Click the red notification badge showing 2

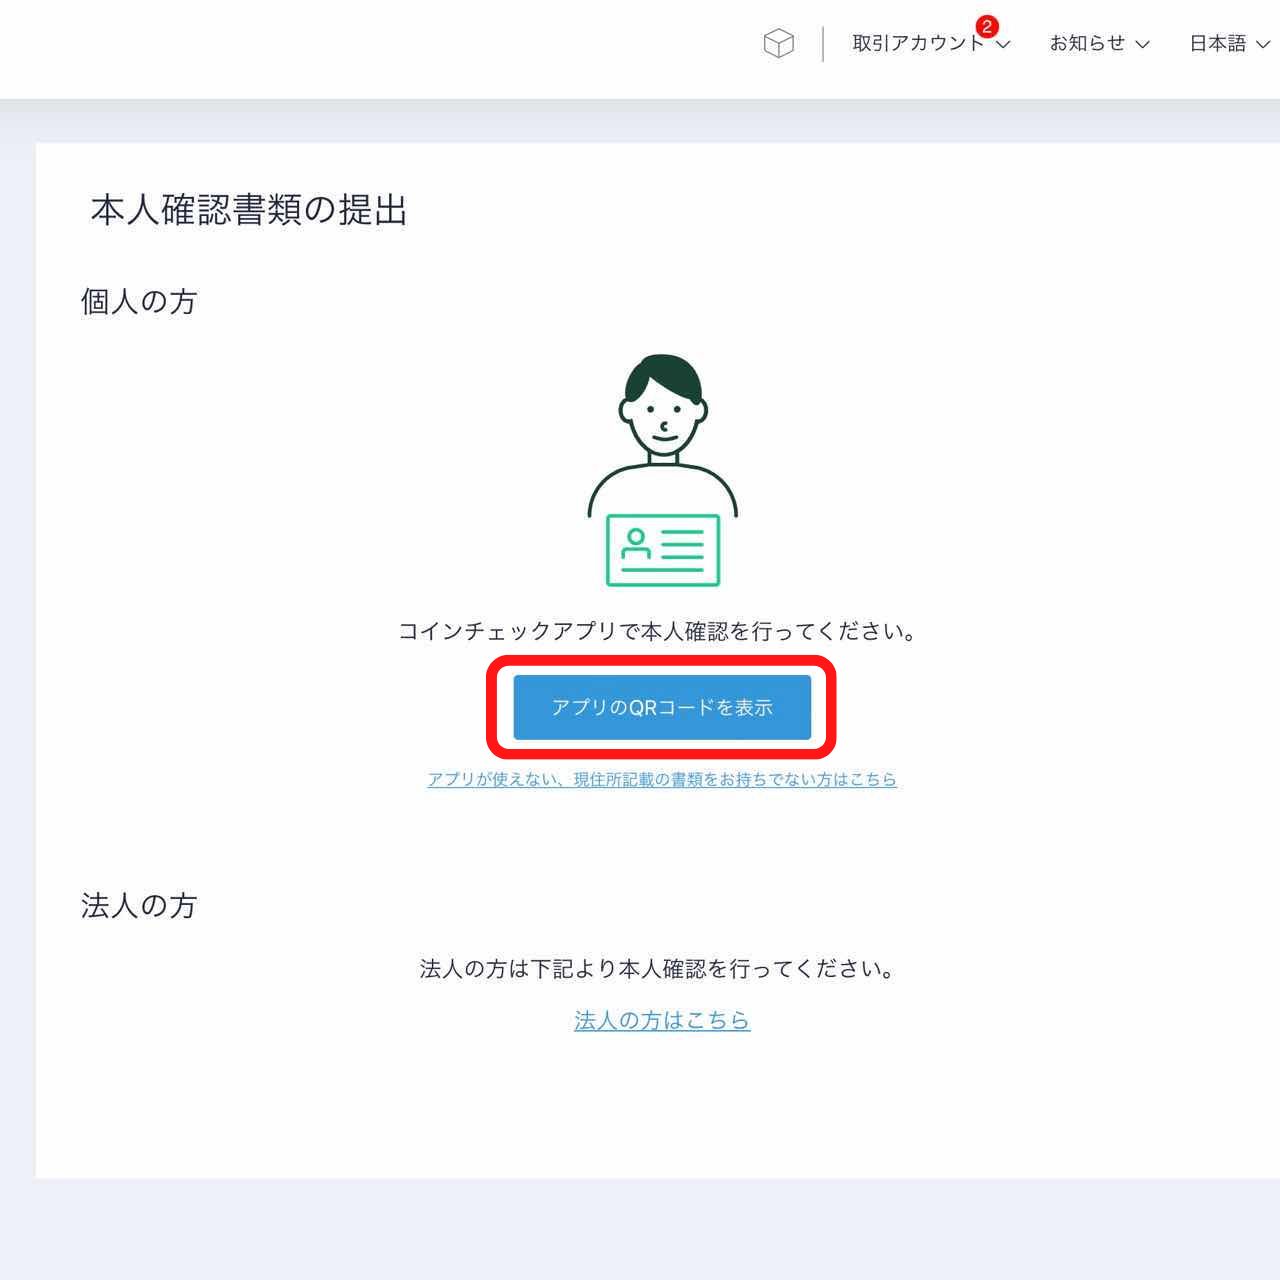pos(987,27)
